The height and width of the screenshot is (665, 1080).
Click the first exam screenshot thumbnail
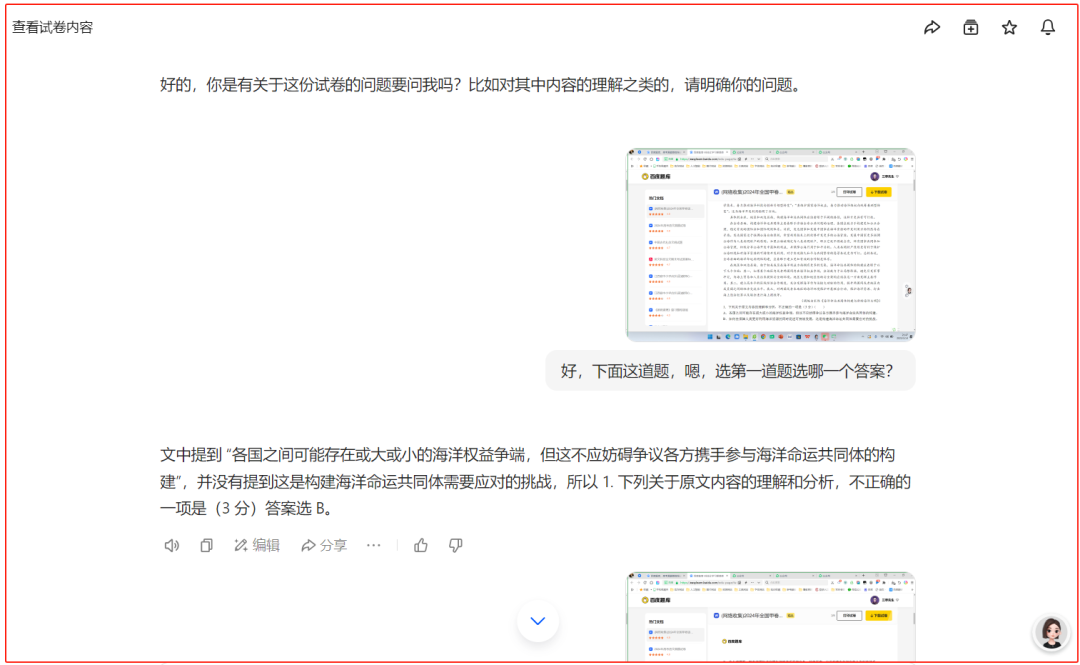pyautogui.click(x=770, y=243)
